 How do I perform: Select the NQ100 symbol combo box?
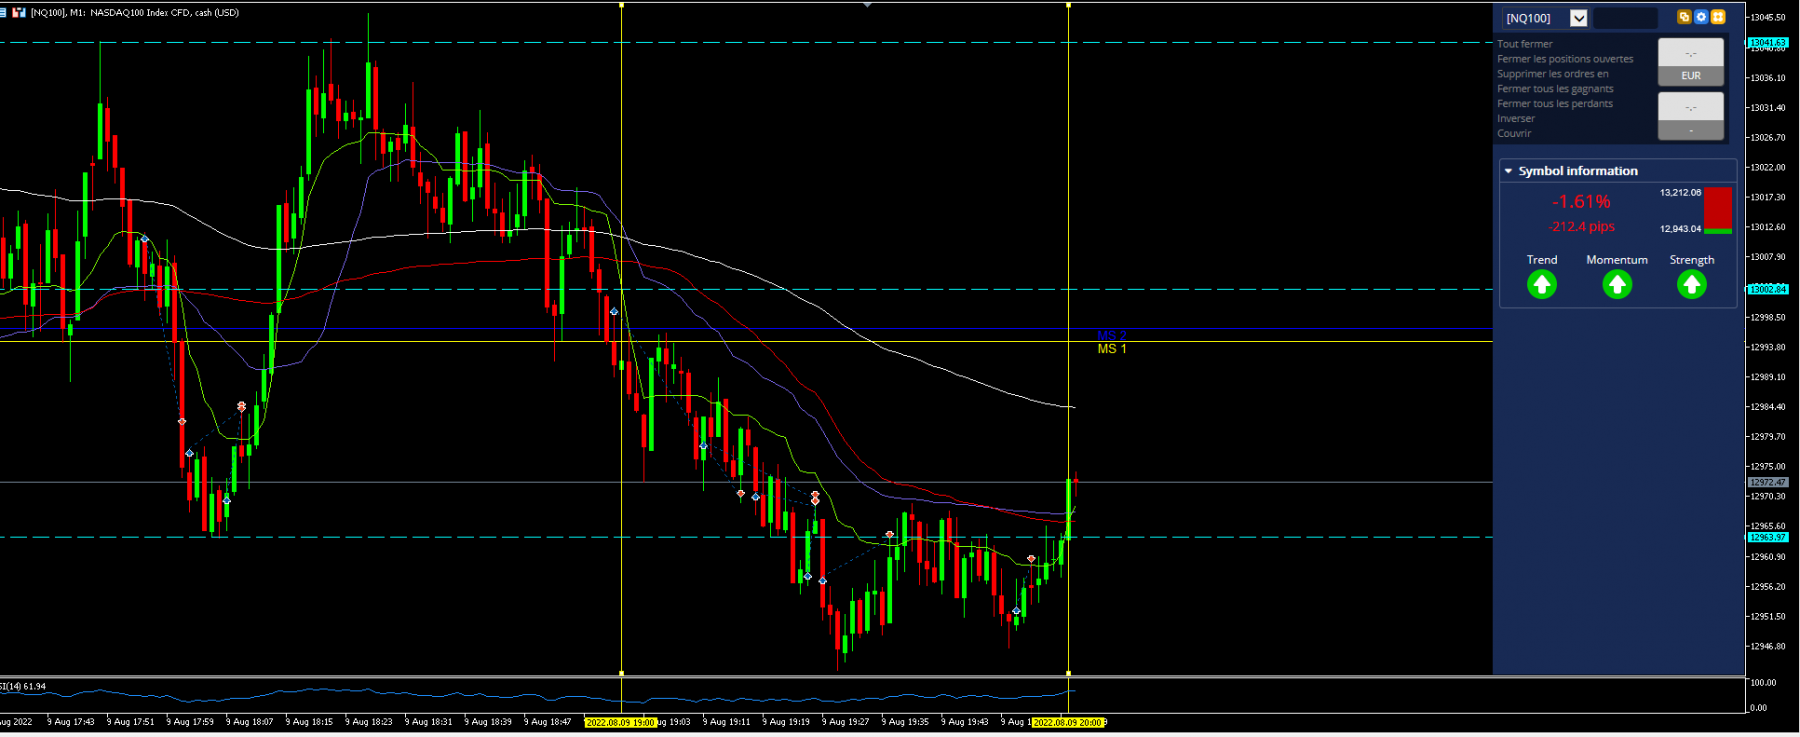click(x=1545, y=18)
